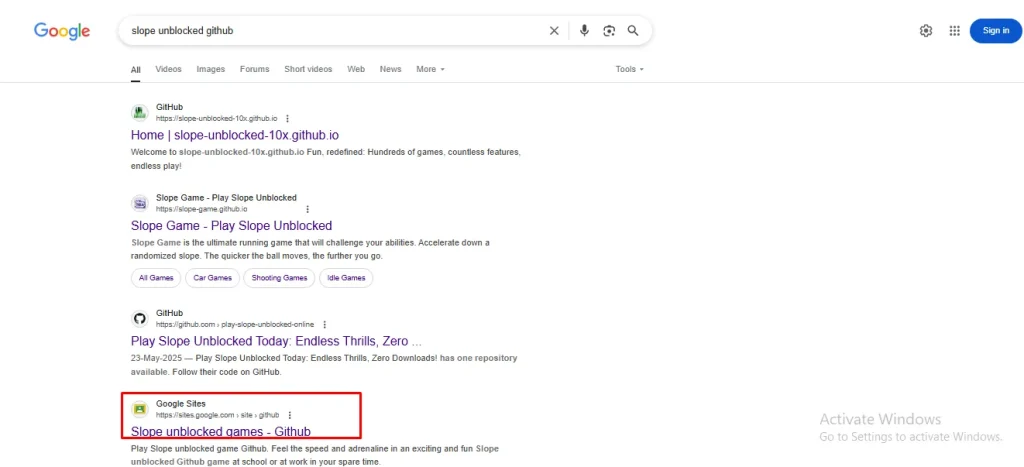This screenshot has width=1024, height=467.
Task: Click the Google logo
Action: (62, 31)
